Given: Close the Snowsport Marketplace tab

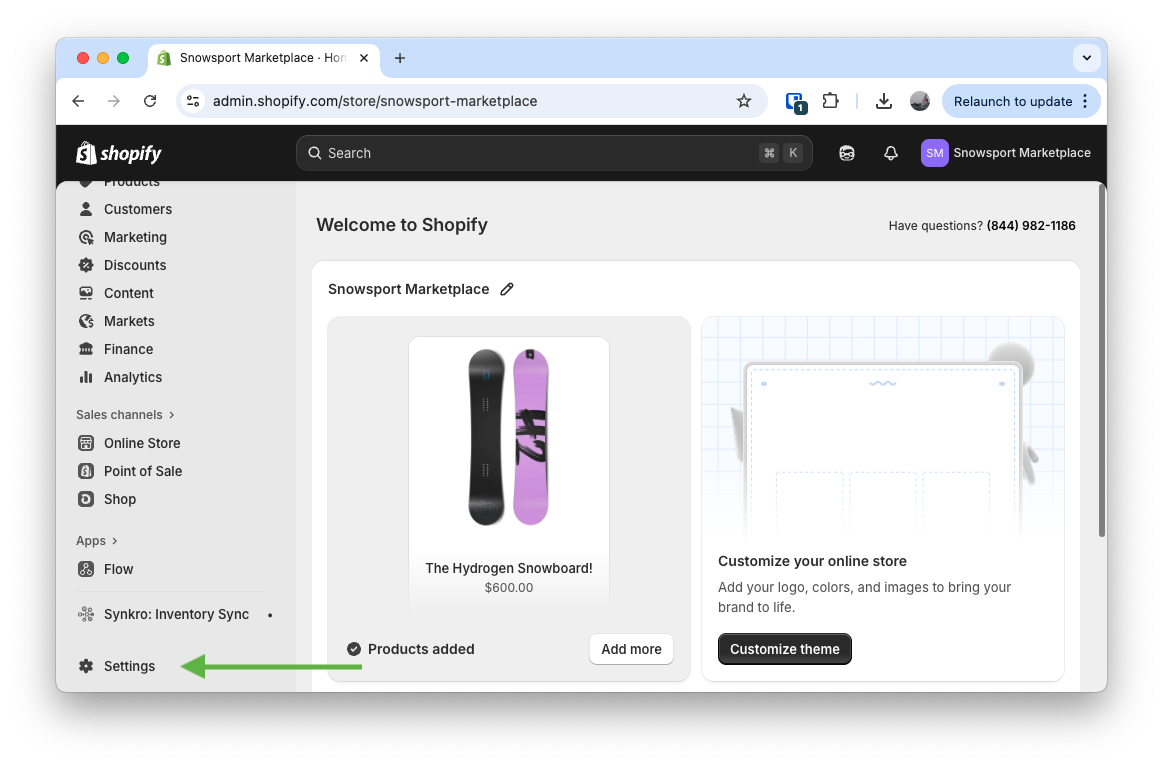Looking at the screenshot, I should [364, 58].
